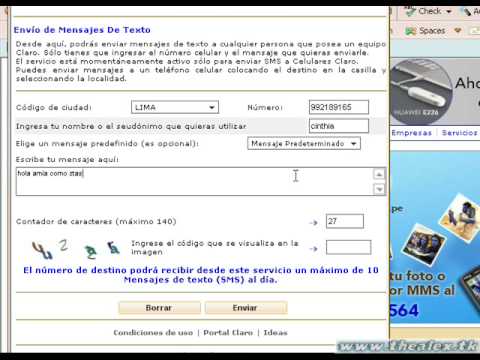This screenshot has height=360, width=480.
Task: Click the arrow icon beside the captcha field
Action: point(313,249)
